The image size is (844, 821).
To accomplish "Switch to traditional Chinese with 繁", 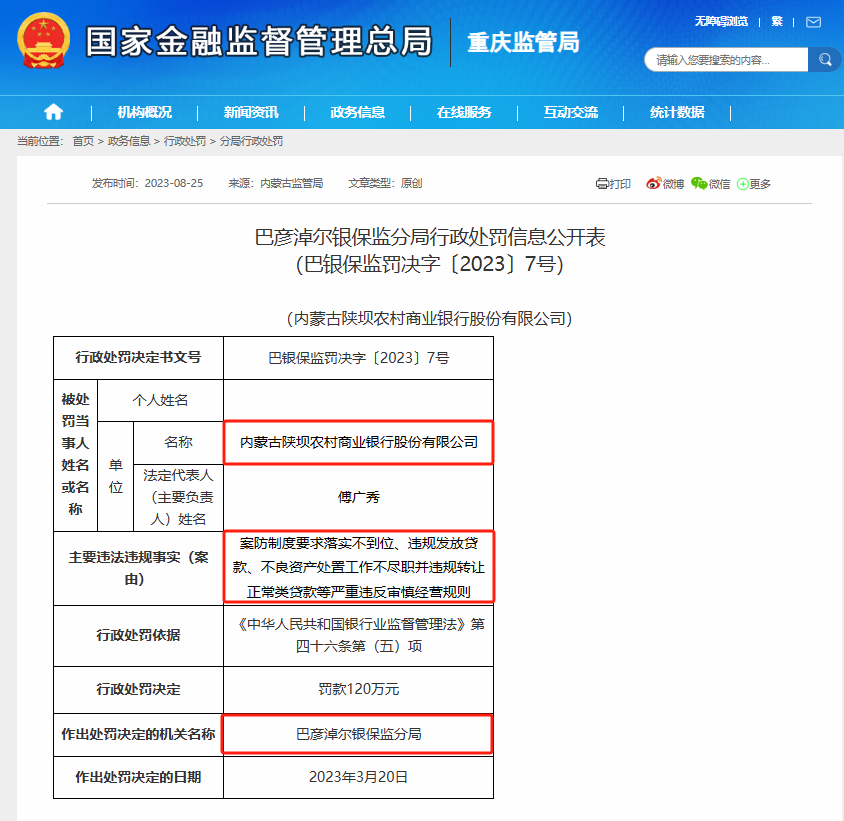I will (777, 22).
